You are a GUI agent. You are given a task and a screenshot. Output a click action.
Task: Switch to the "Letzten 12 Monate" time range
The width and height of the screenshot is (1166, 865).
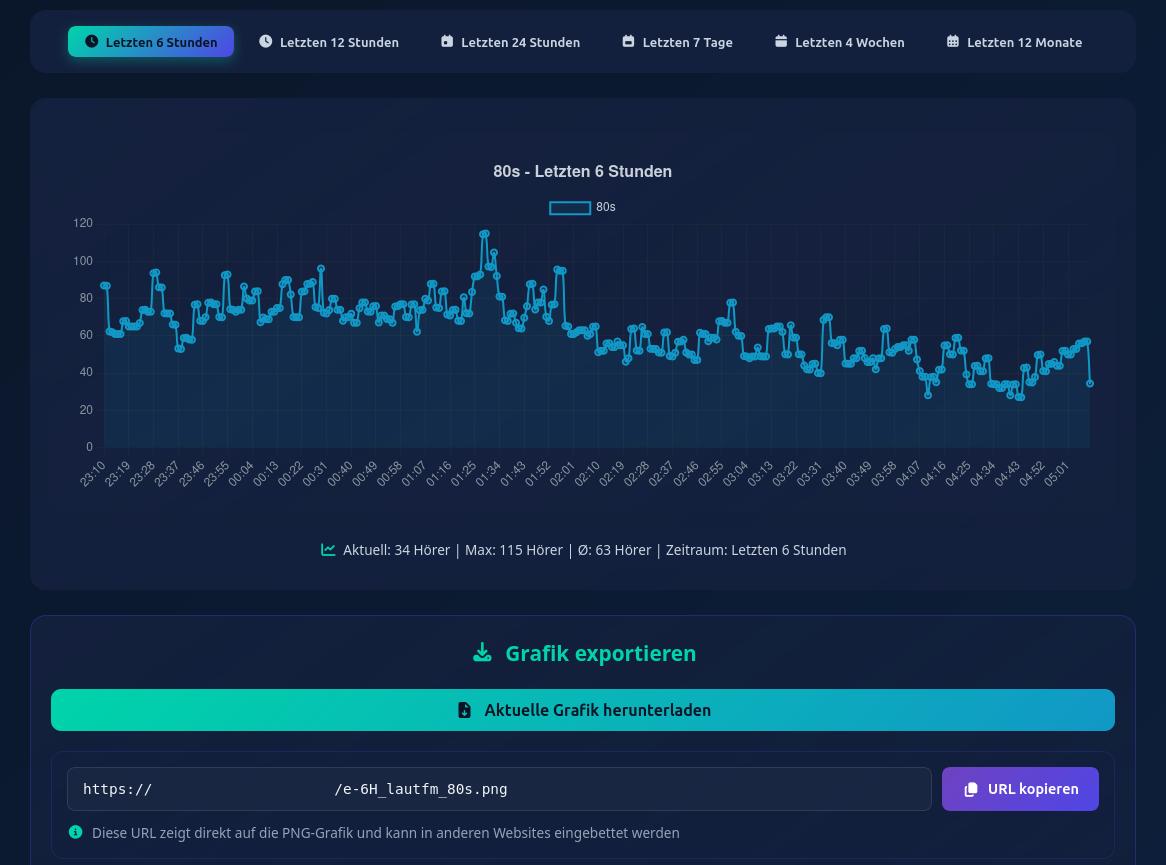(x=1014, y=41)
